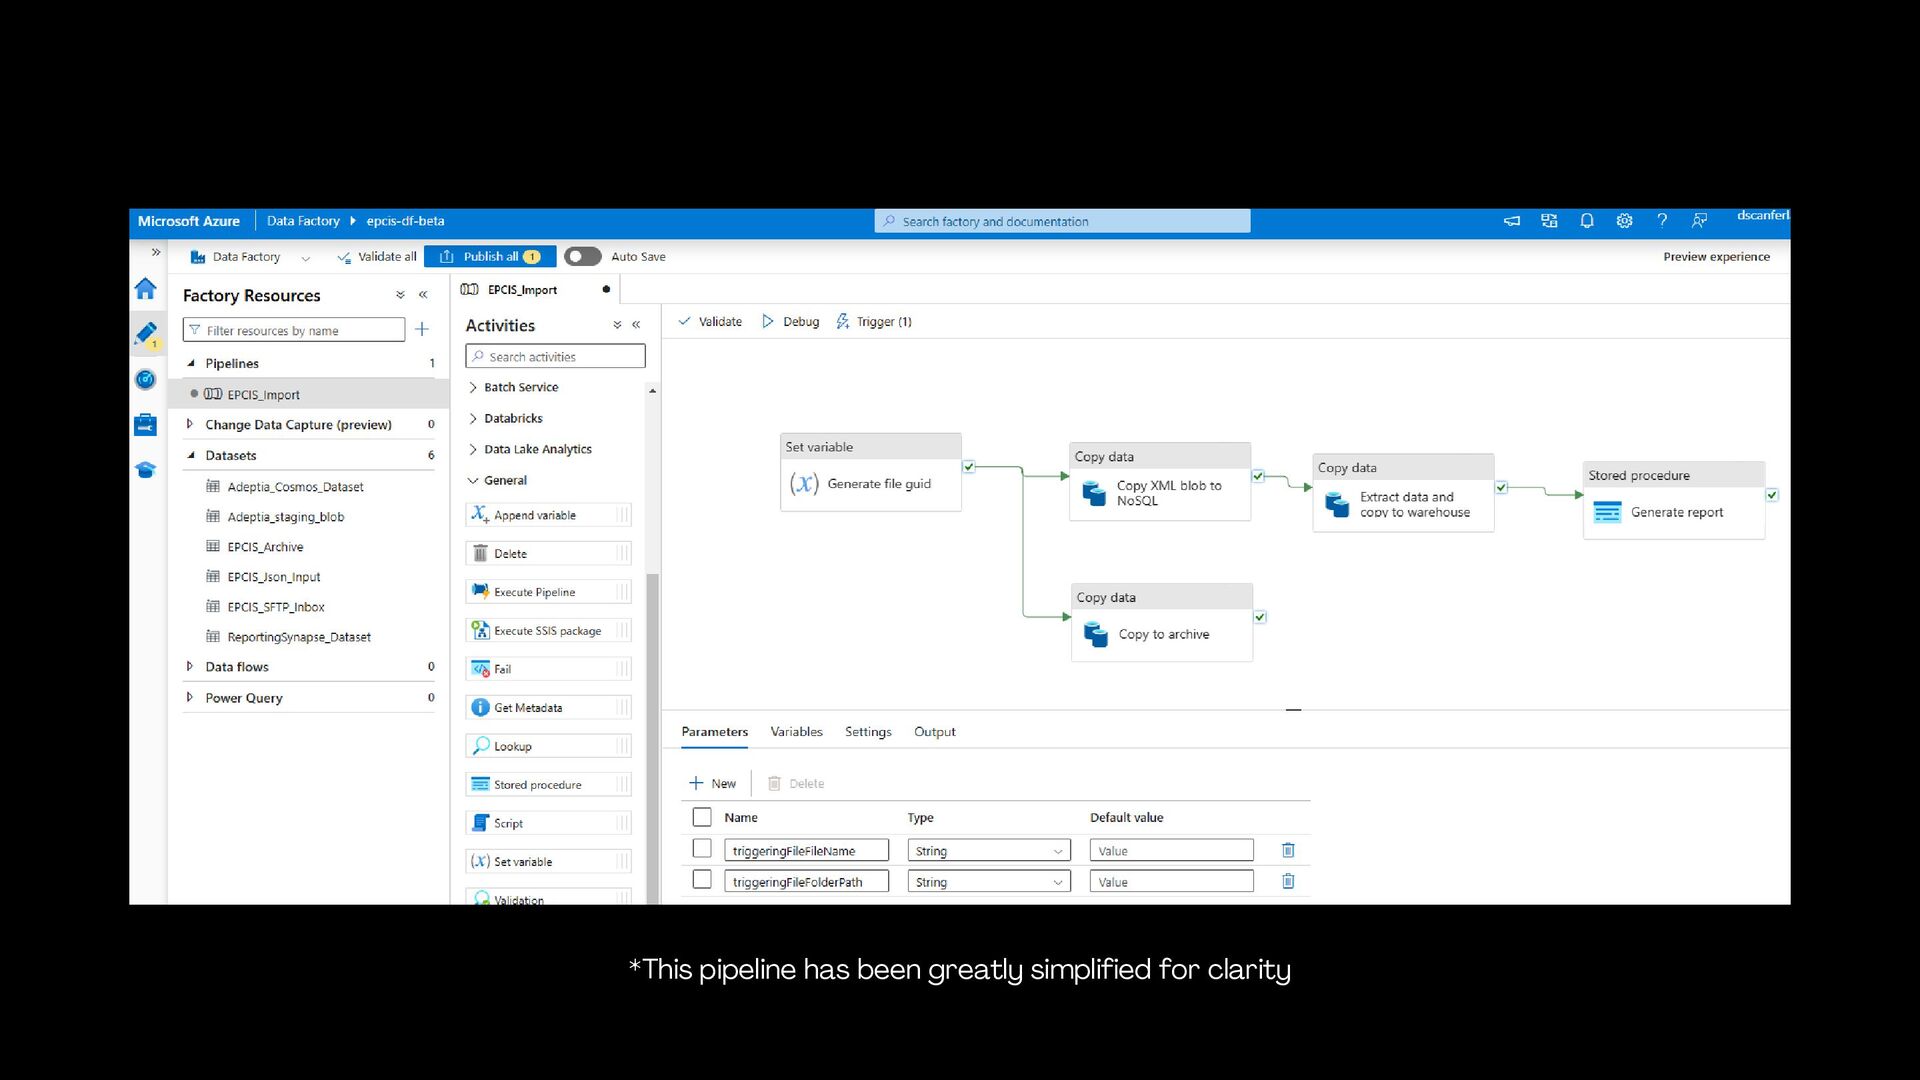The image size is (1920, 1080).
Task: Expand the Data flows tree node
Action: point(189,666)
